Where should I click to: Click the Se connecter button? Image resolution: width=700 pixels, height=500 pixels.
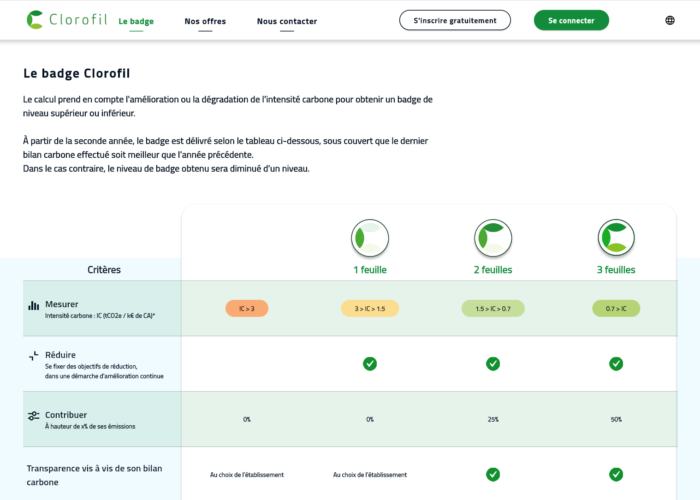(x=571, y=21)
